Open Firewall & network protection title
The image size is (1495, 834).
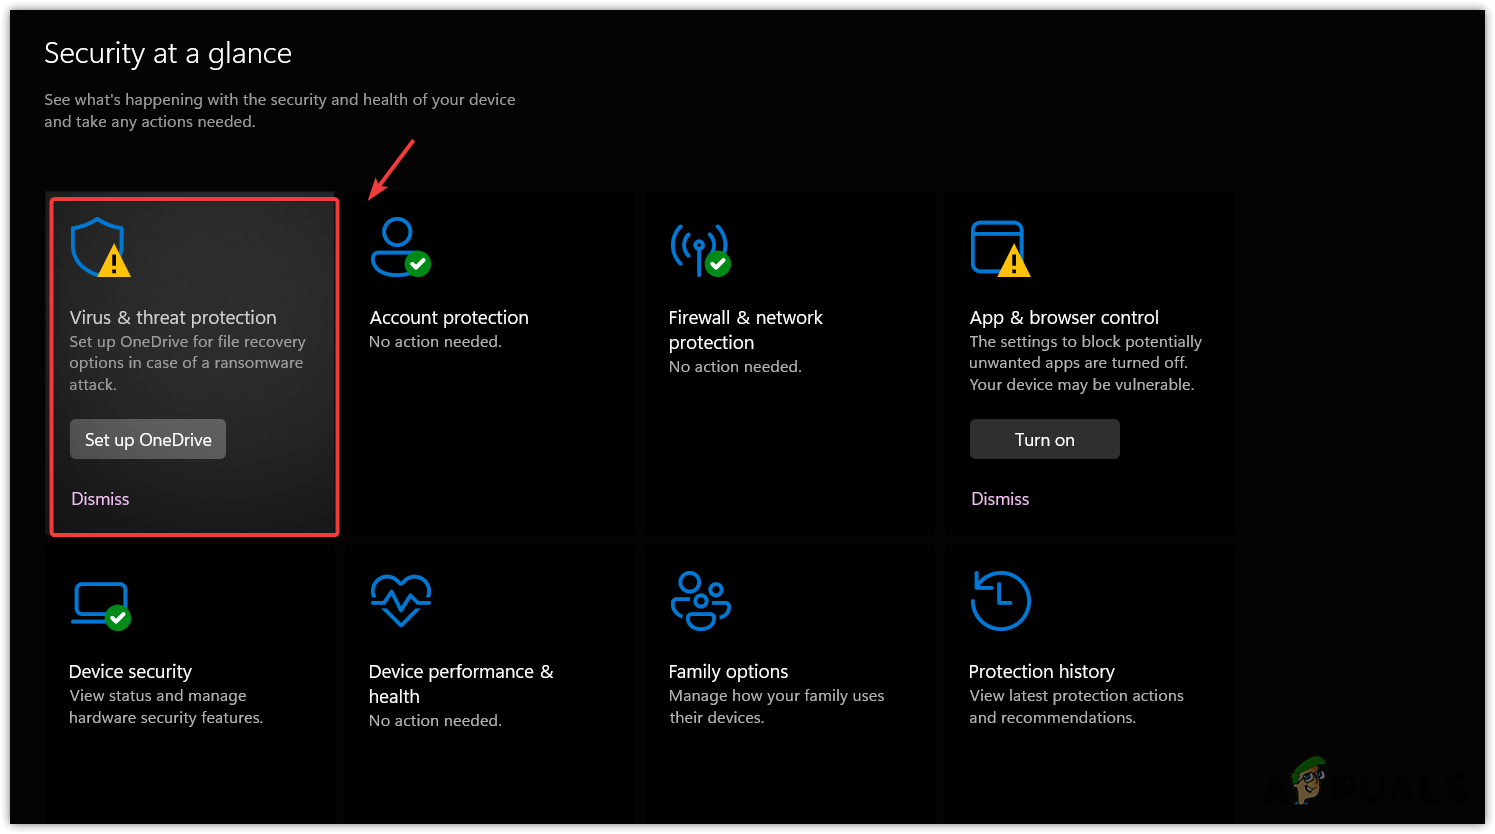[745, 329]
